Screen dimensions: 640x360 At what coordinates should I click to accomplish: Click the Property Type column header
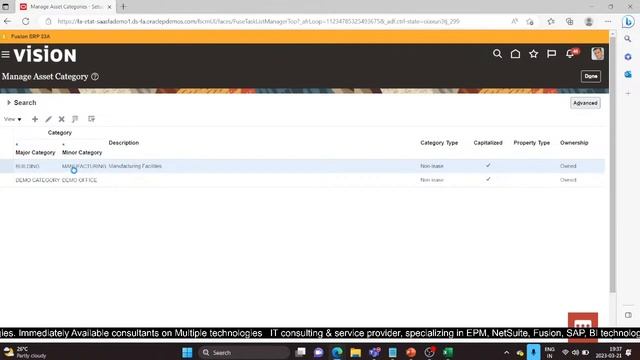point(531,143)
